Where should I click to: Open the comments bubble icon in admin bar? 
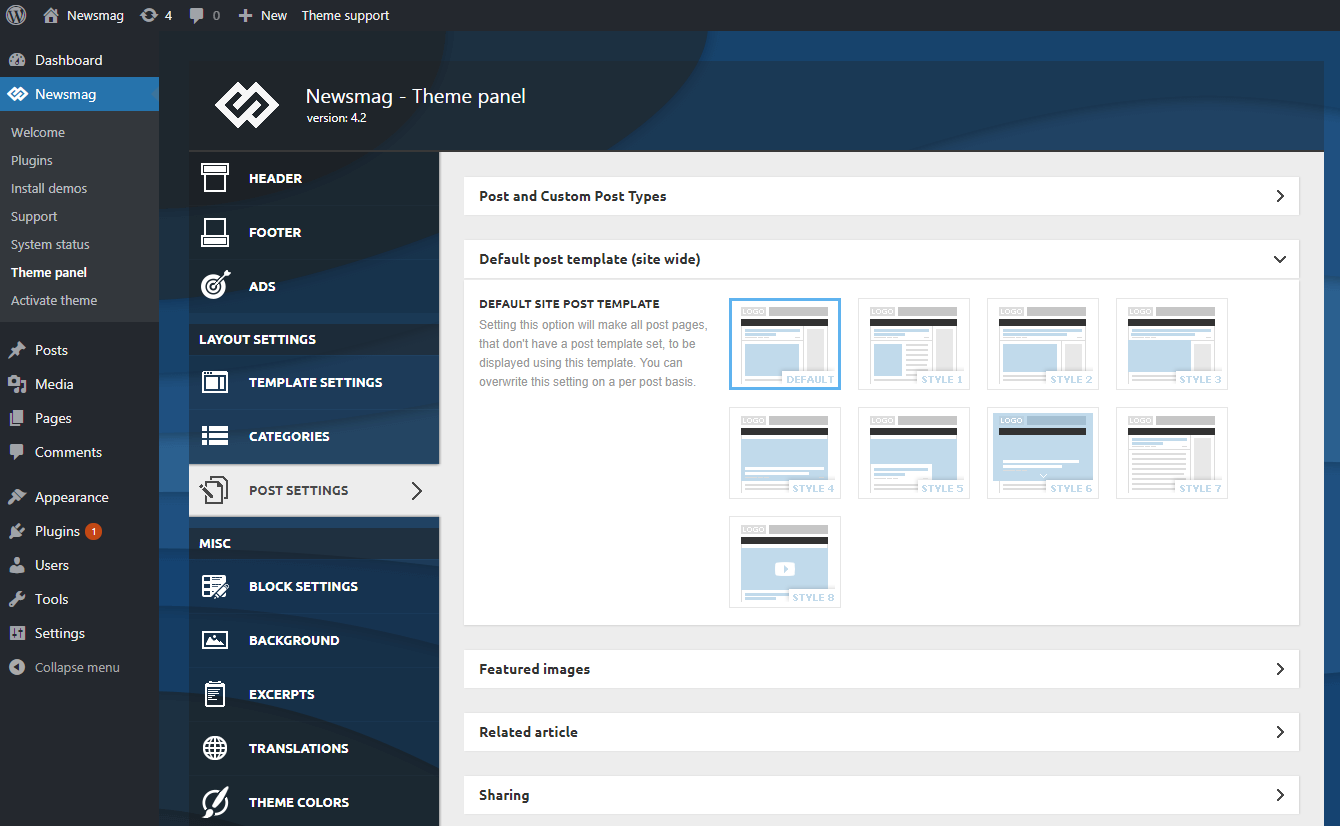point(197,15)
